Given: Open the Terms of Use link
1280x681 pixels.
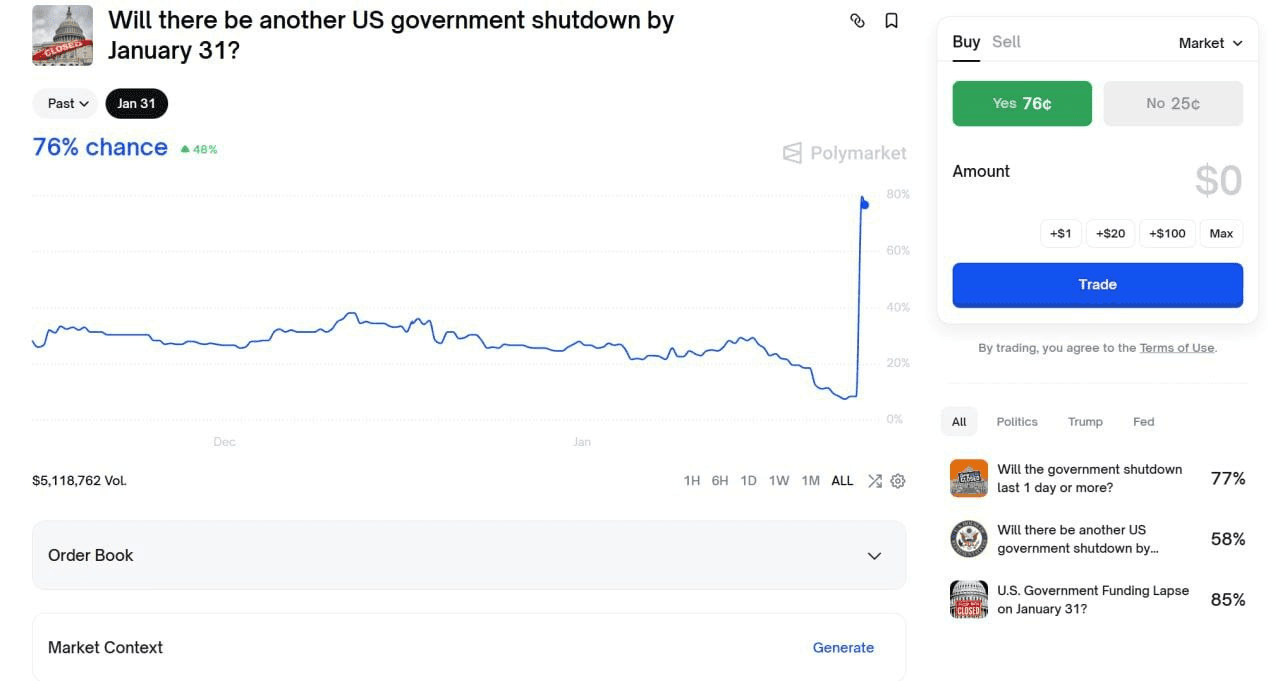Looking at the screenshot, I should tap(1176, 348).
